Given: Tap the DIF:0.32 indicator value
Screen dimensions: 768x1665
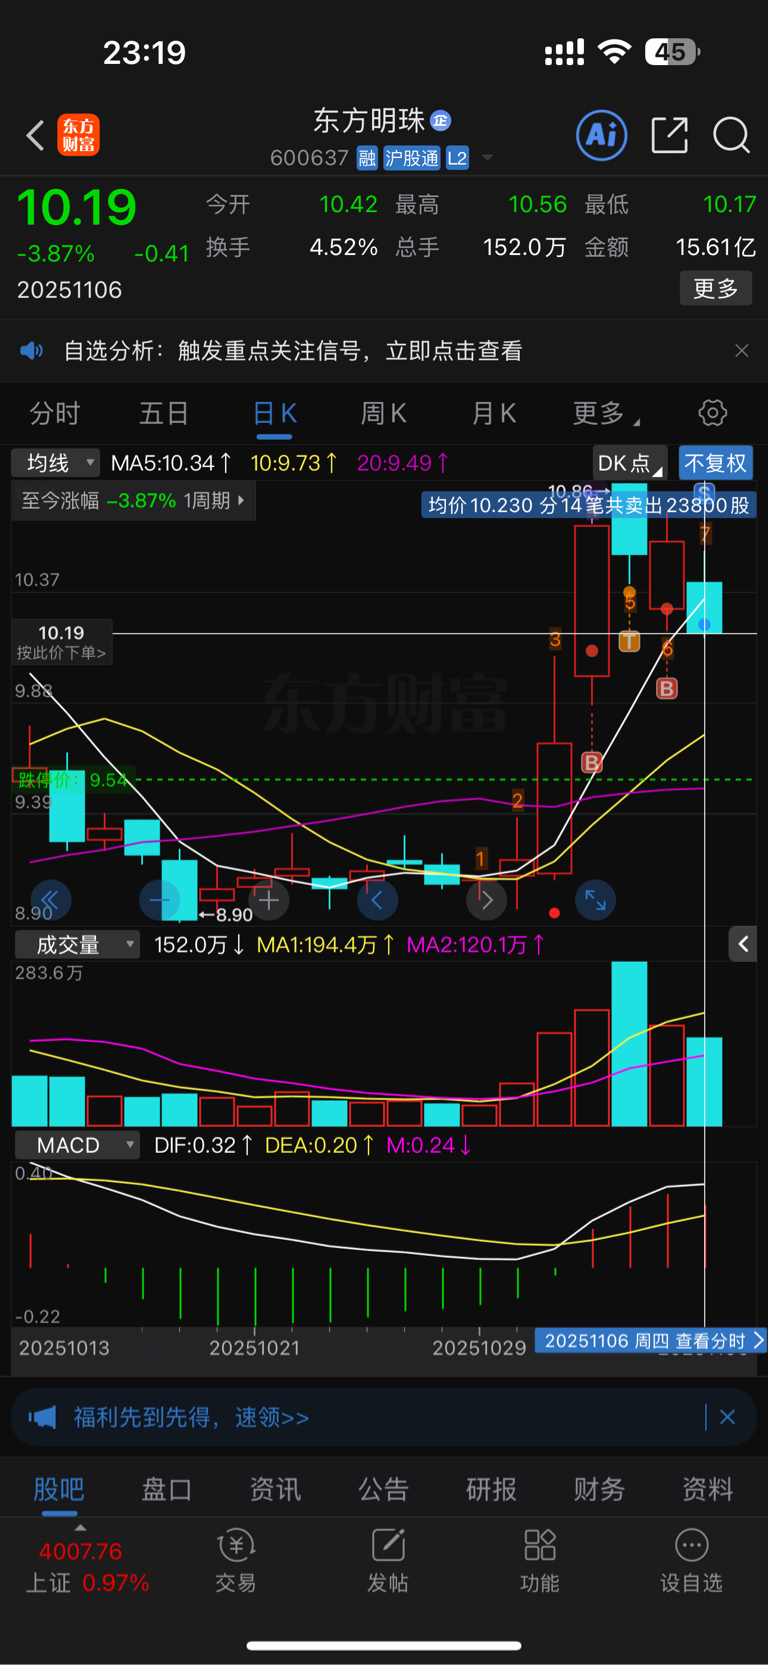Looking at the screenshot, I should (x=203, y=1145).
